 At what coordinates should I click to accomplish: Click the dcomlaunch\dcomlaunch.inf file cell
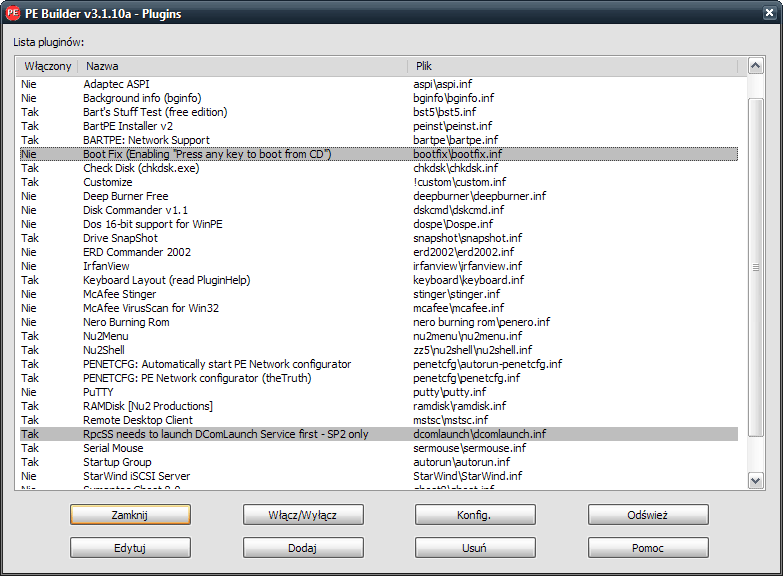coord(479,434)
